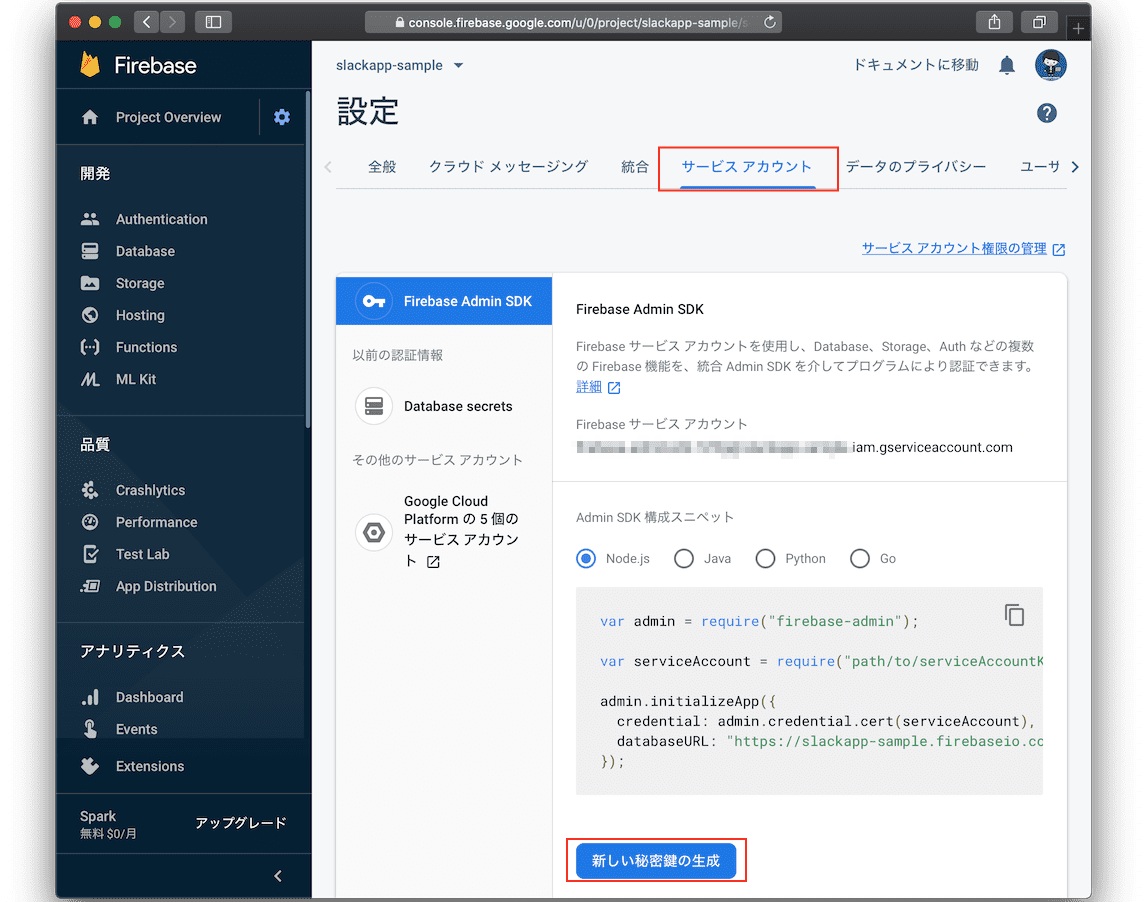The height and width of the screenshot is (902, 1147).
Task: Click the アップグレード button
Action: pos(241,823)
